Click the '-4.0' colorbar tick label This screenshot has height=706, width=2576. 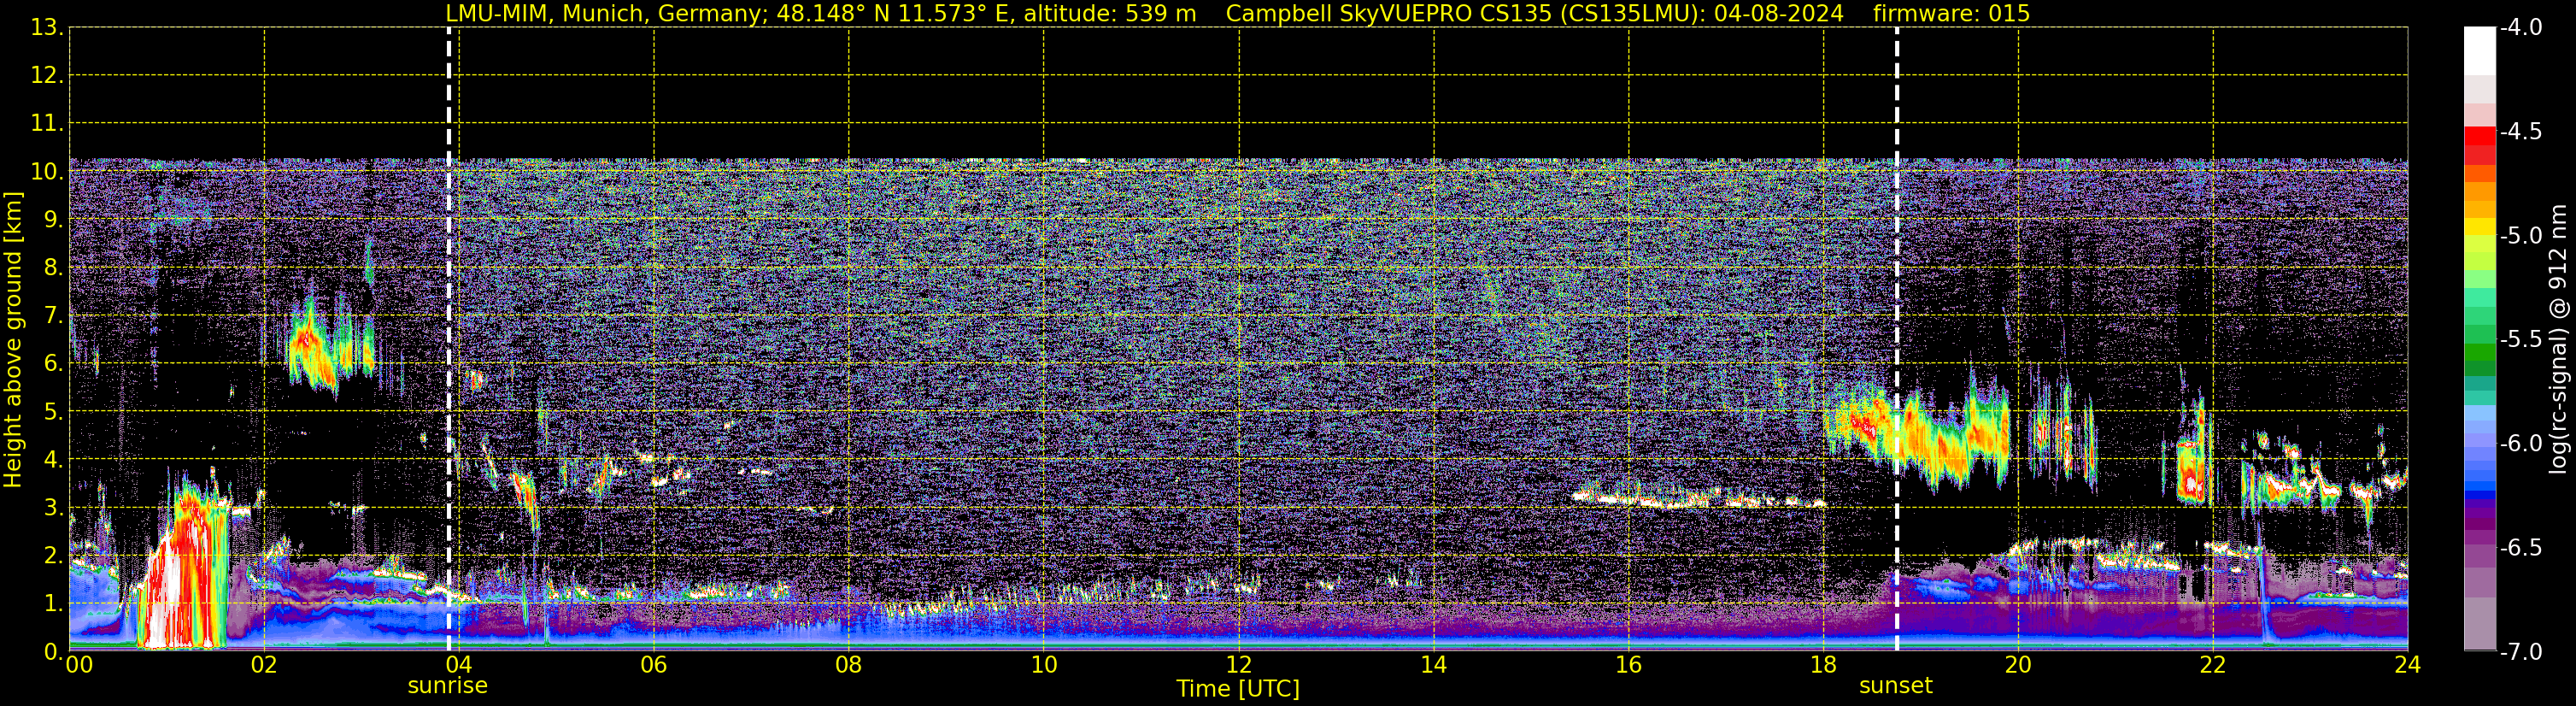(2520, 27)
